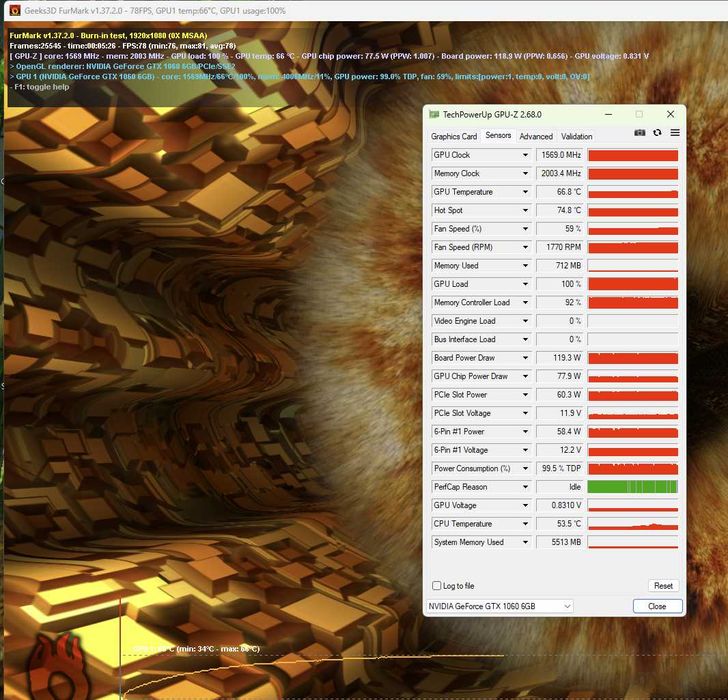
Task: Open the GPU-Z hamburger menu
Action: [675, 133]
